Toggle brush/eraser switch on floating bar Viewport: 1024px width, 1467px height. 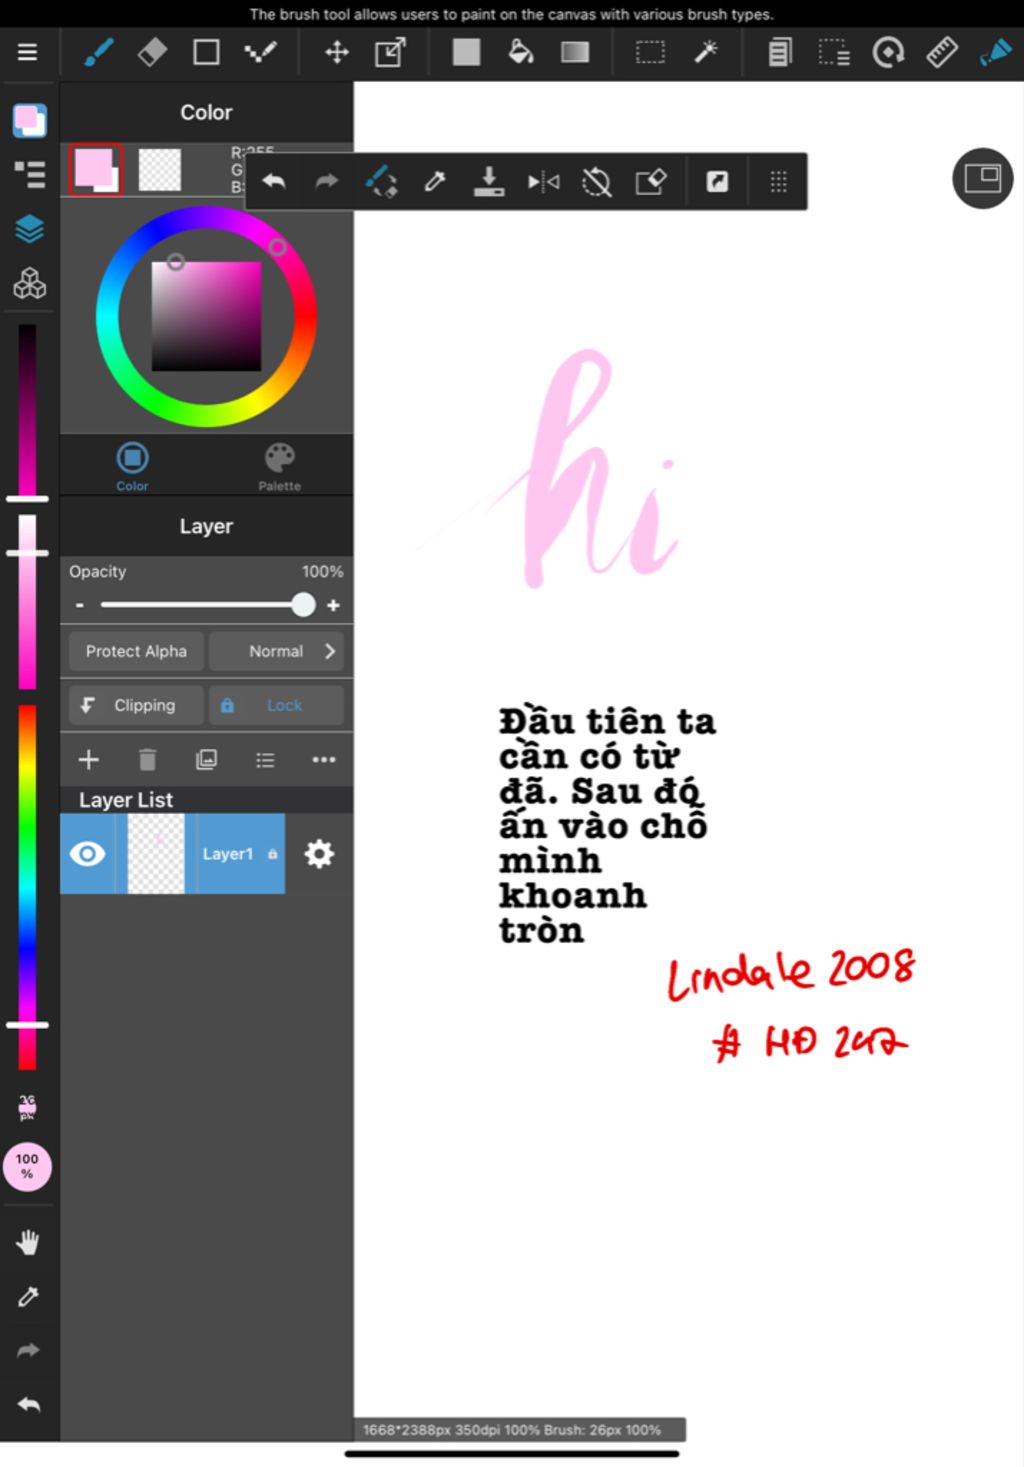381,181
